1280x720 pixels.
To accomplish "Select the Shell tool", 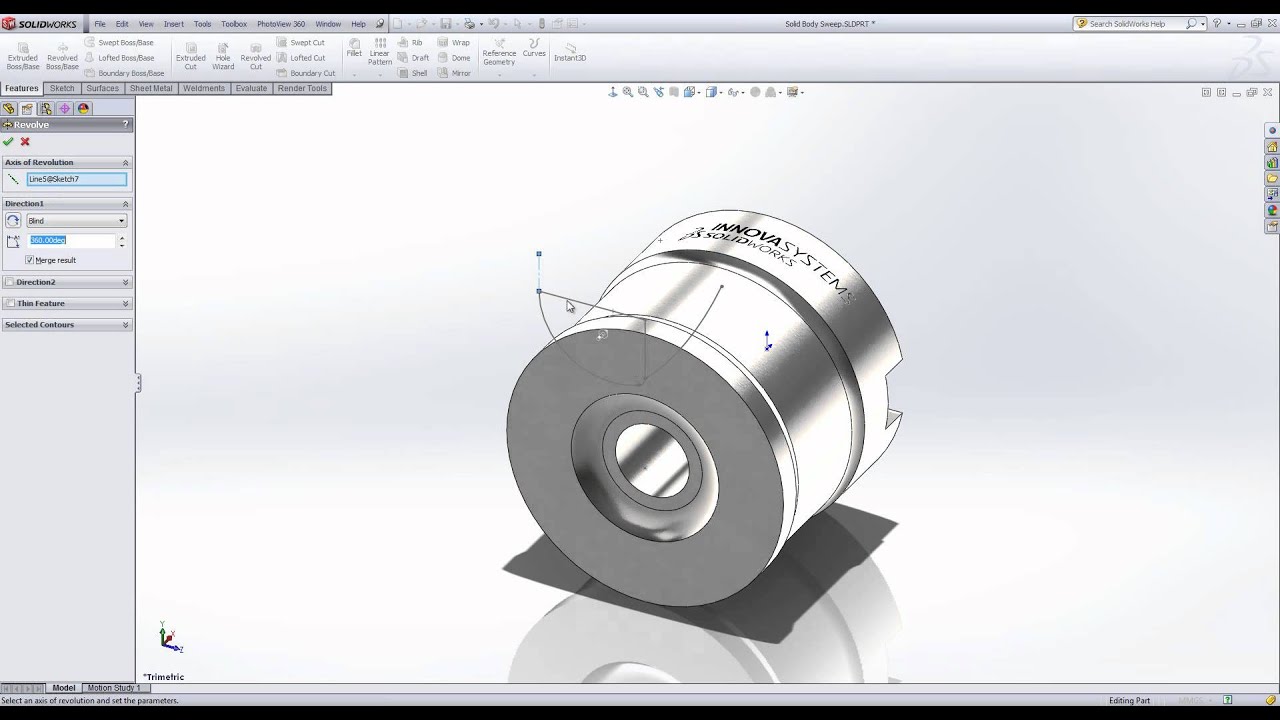I will [x=413, y=73].
